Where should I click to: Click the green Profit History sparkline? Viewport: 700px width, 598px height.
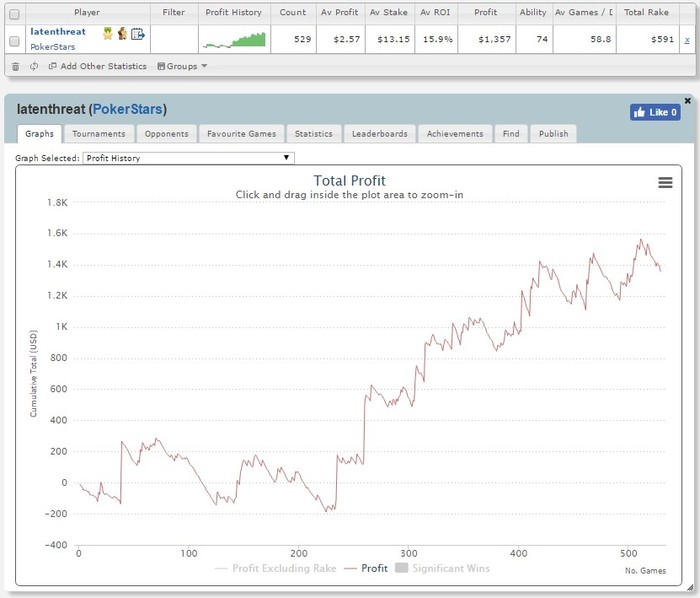[234, 40]
